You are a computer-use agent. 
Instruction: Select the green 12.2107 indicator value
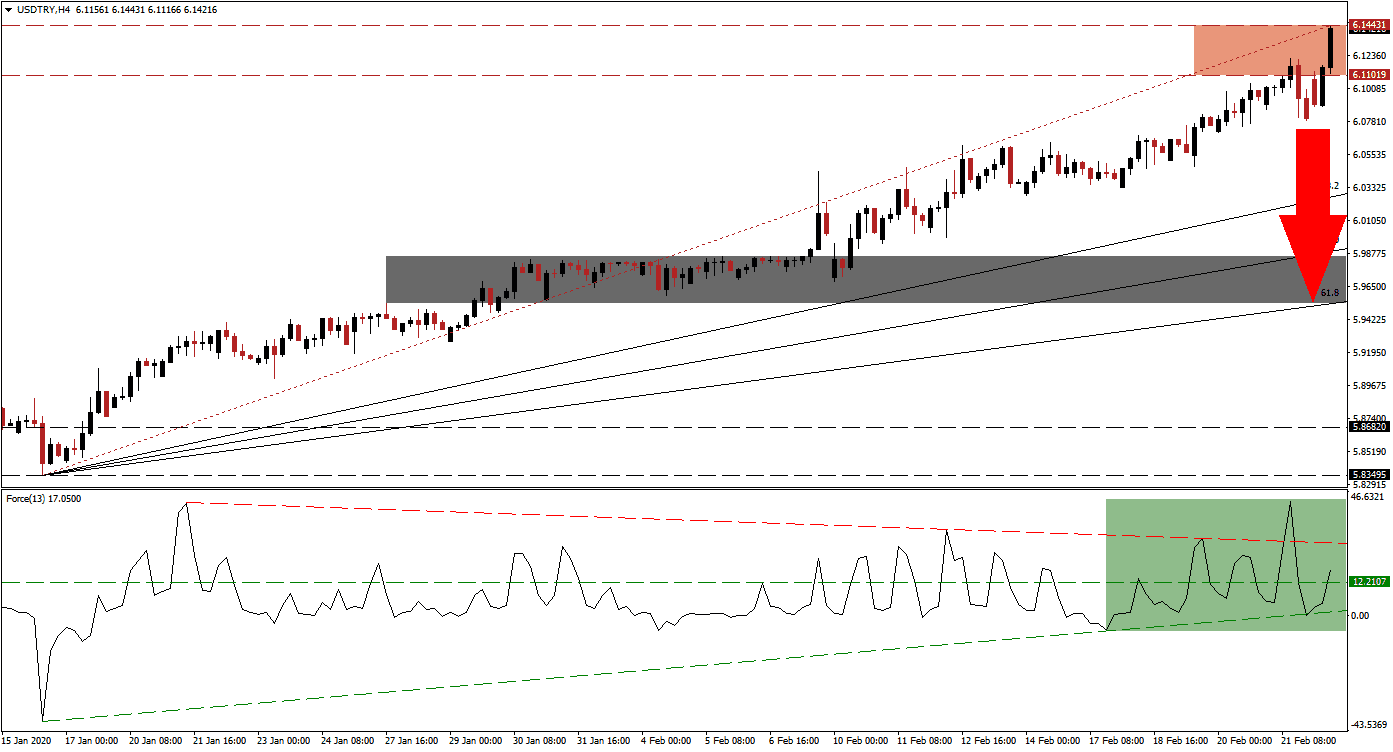[x=1368, y=580]
